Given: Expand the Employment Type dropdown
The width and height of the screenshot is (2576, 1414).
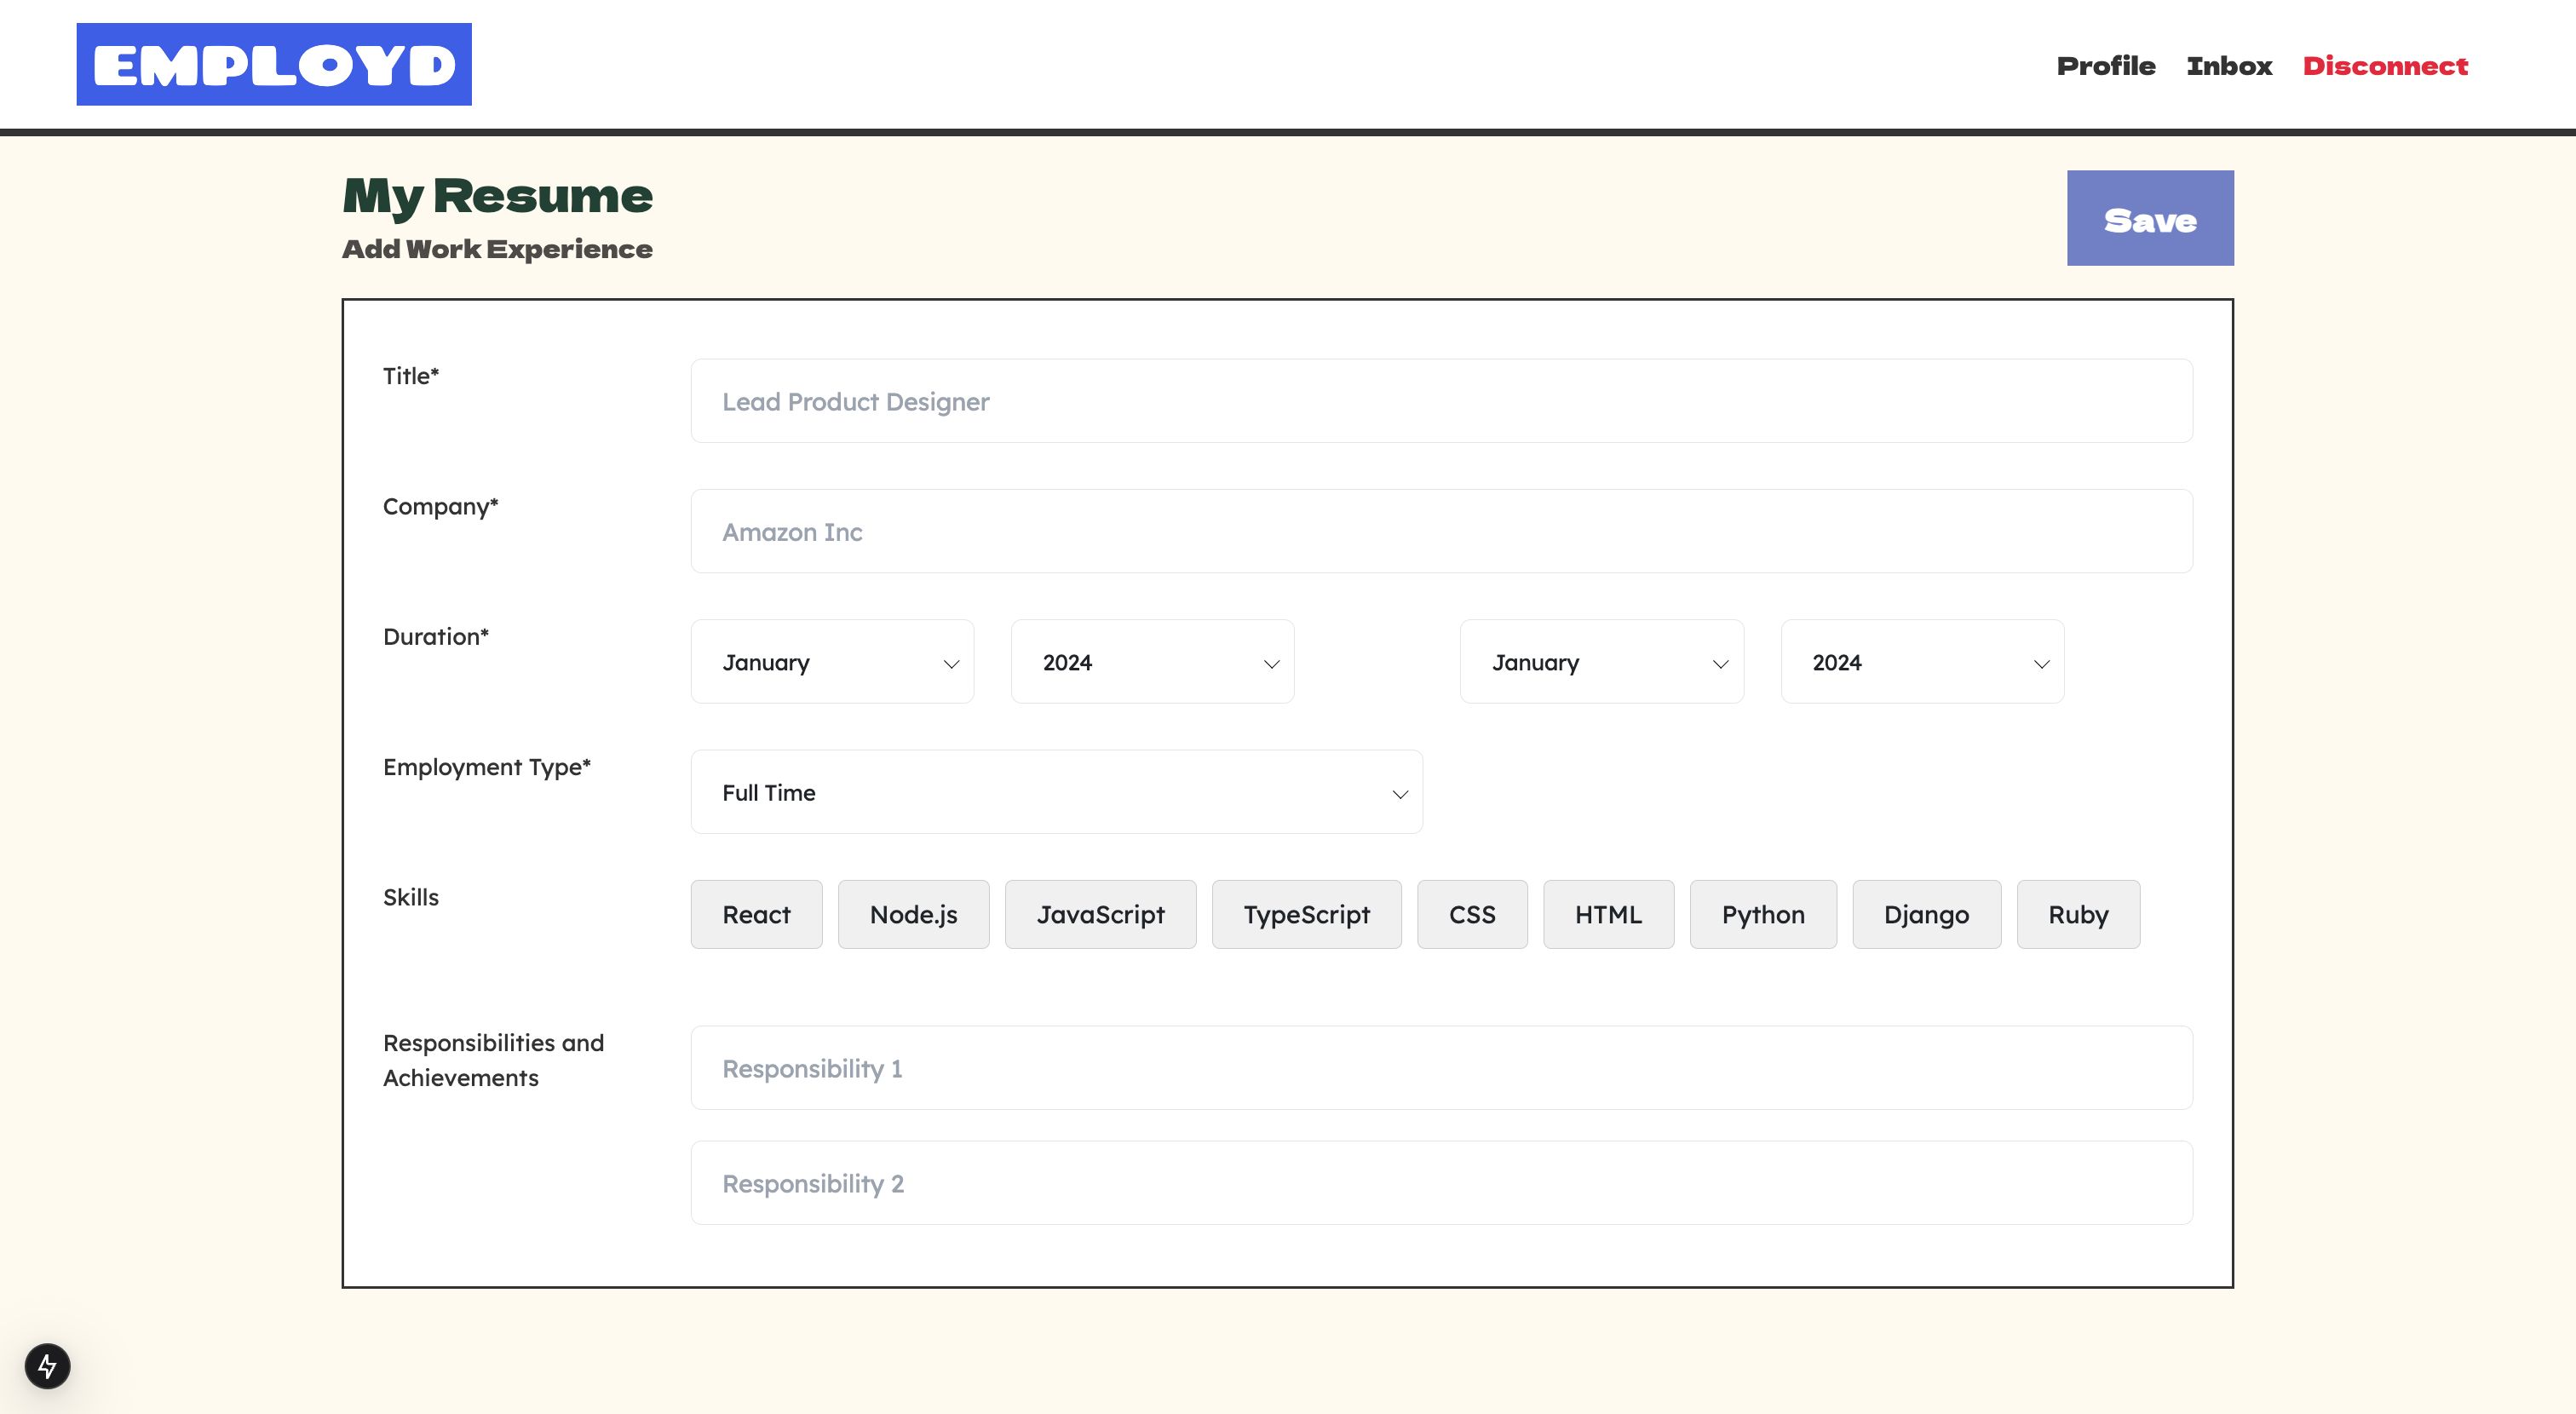Looking at the screenshot, I should click(x=1056, y=792).
